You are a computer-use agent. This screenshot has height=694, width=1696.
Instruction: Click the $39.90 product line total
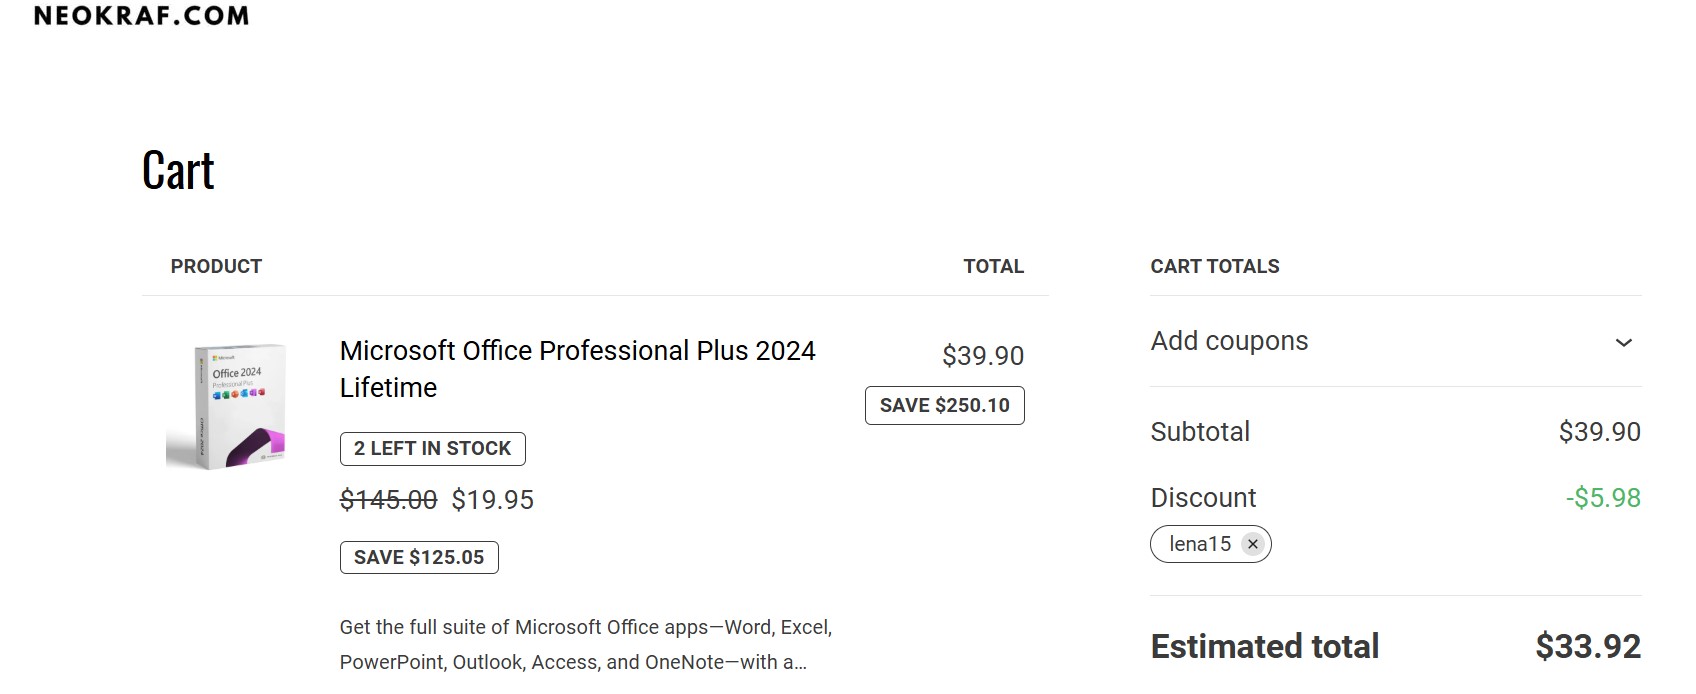pyautogui.click(x=982, y=355)
